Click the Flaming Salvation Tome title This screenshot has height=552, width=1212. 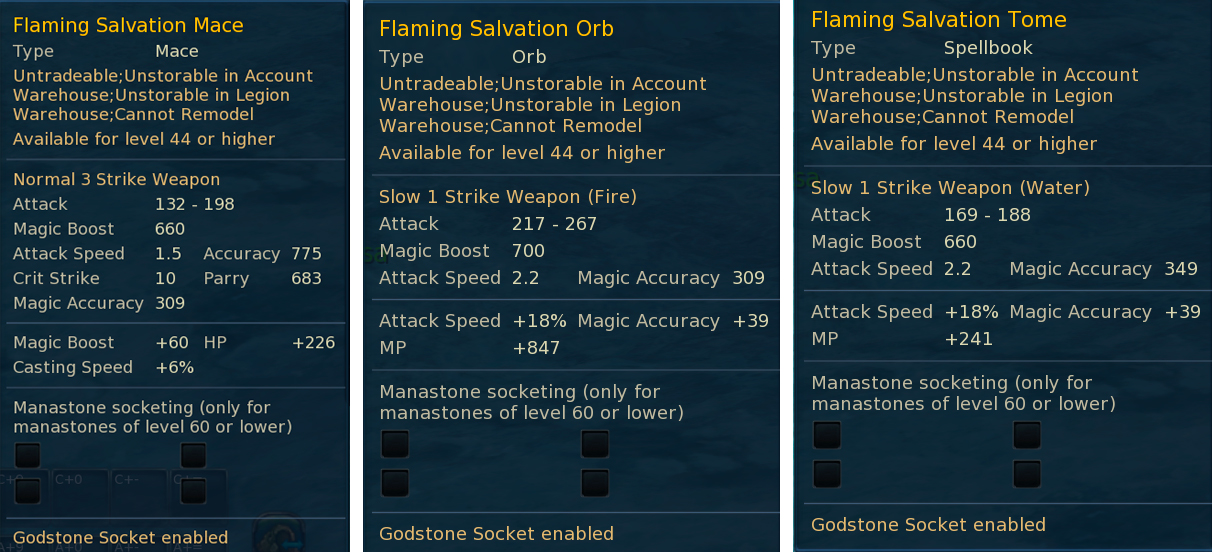pos(938,20)
